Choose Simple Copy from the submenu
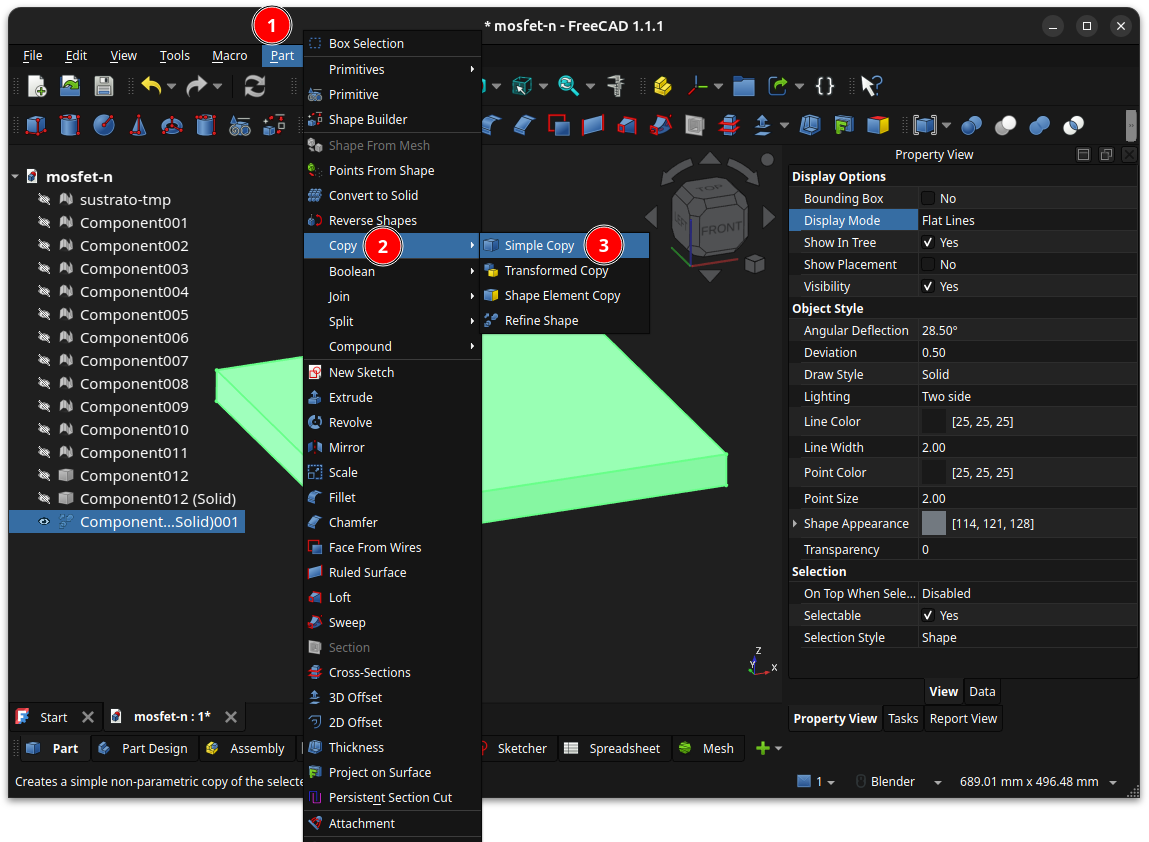This screenshot has height=842, width=1149. 564,245
